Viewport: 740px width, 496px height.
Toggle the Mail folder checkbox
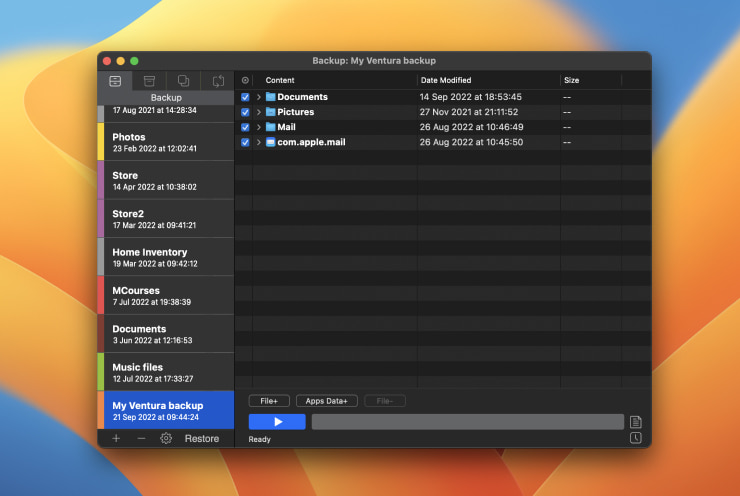coord(245,127)
